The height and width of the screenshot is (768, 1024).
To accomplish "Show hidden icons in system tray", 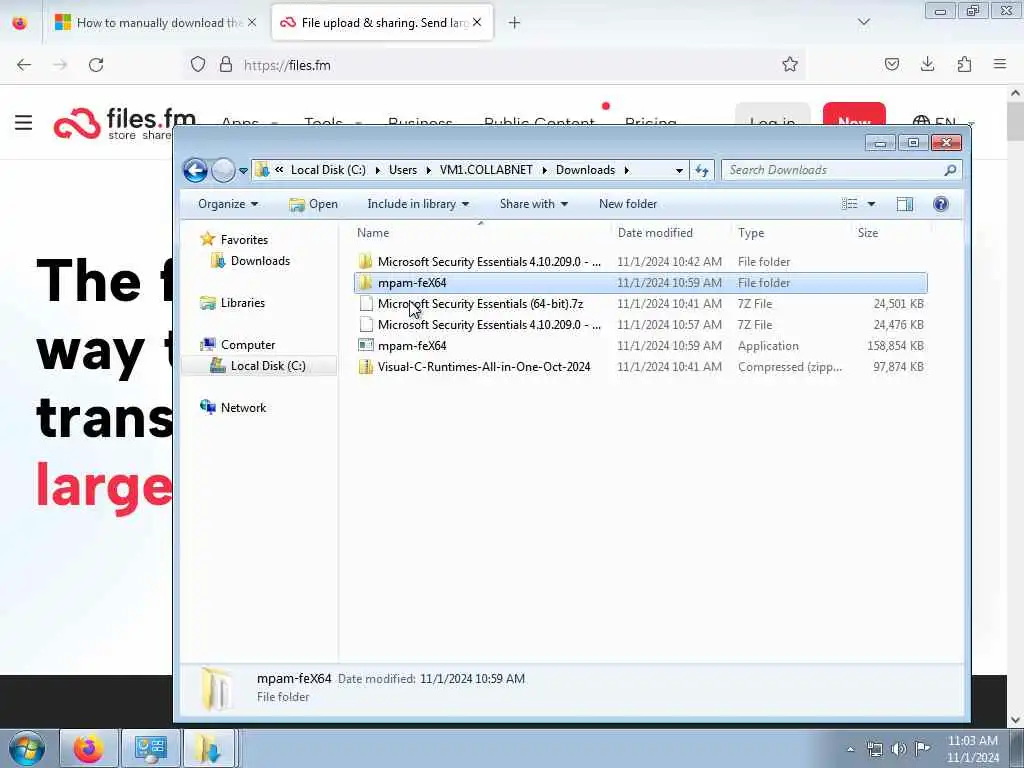I will click(850, 749).
